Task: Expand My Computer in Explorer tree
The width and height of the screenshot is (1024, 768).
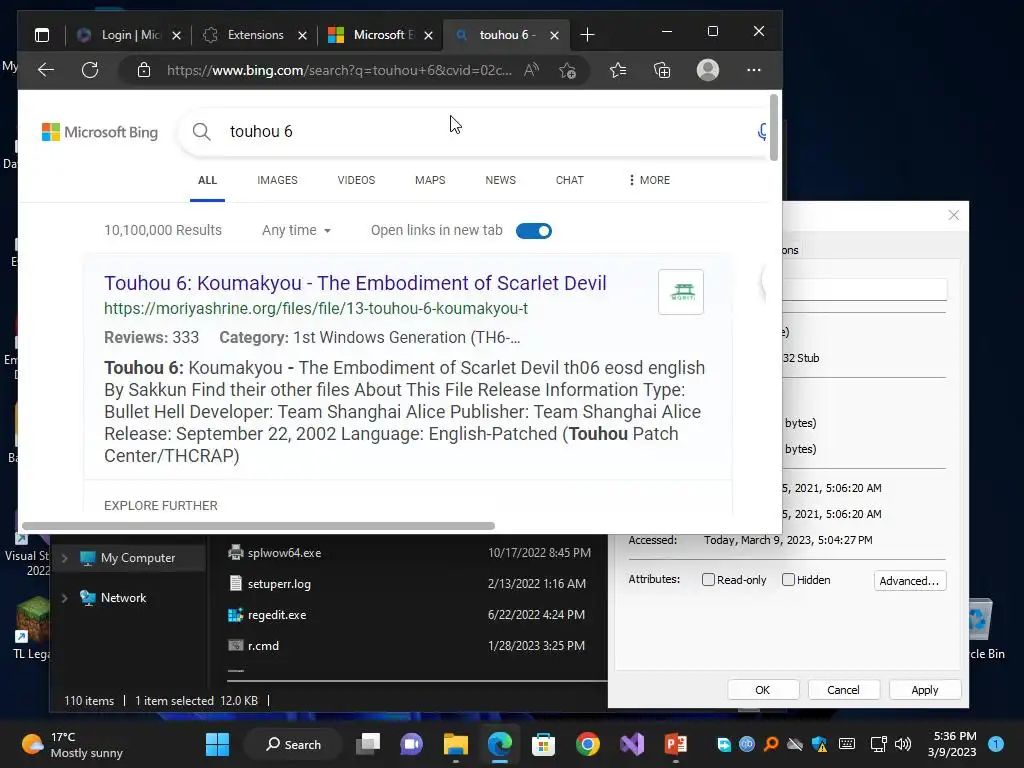Action: [x=65, y=558]
